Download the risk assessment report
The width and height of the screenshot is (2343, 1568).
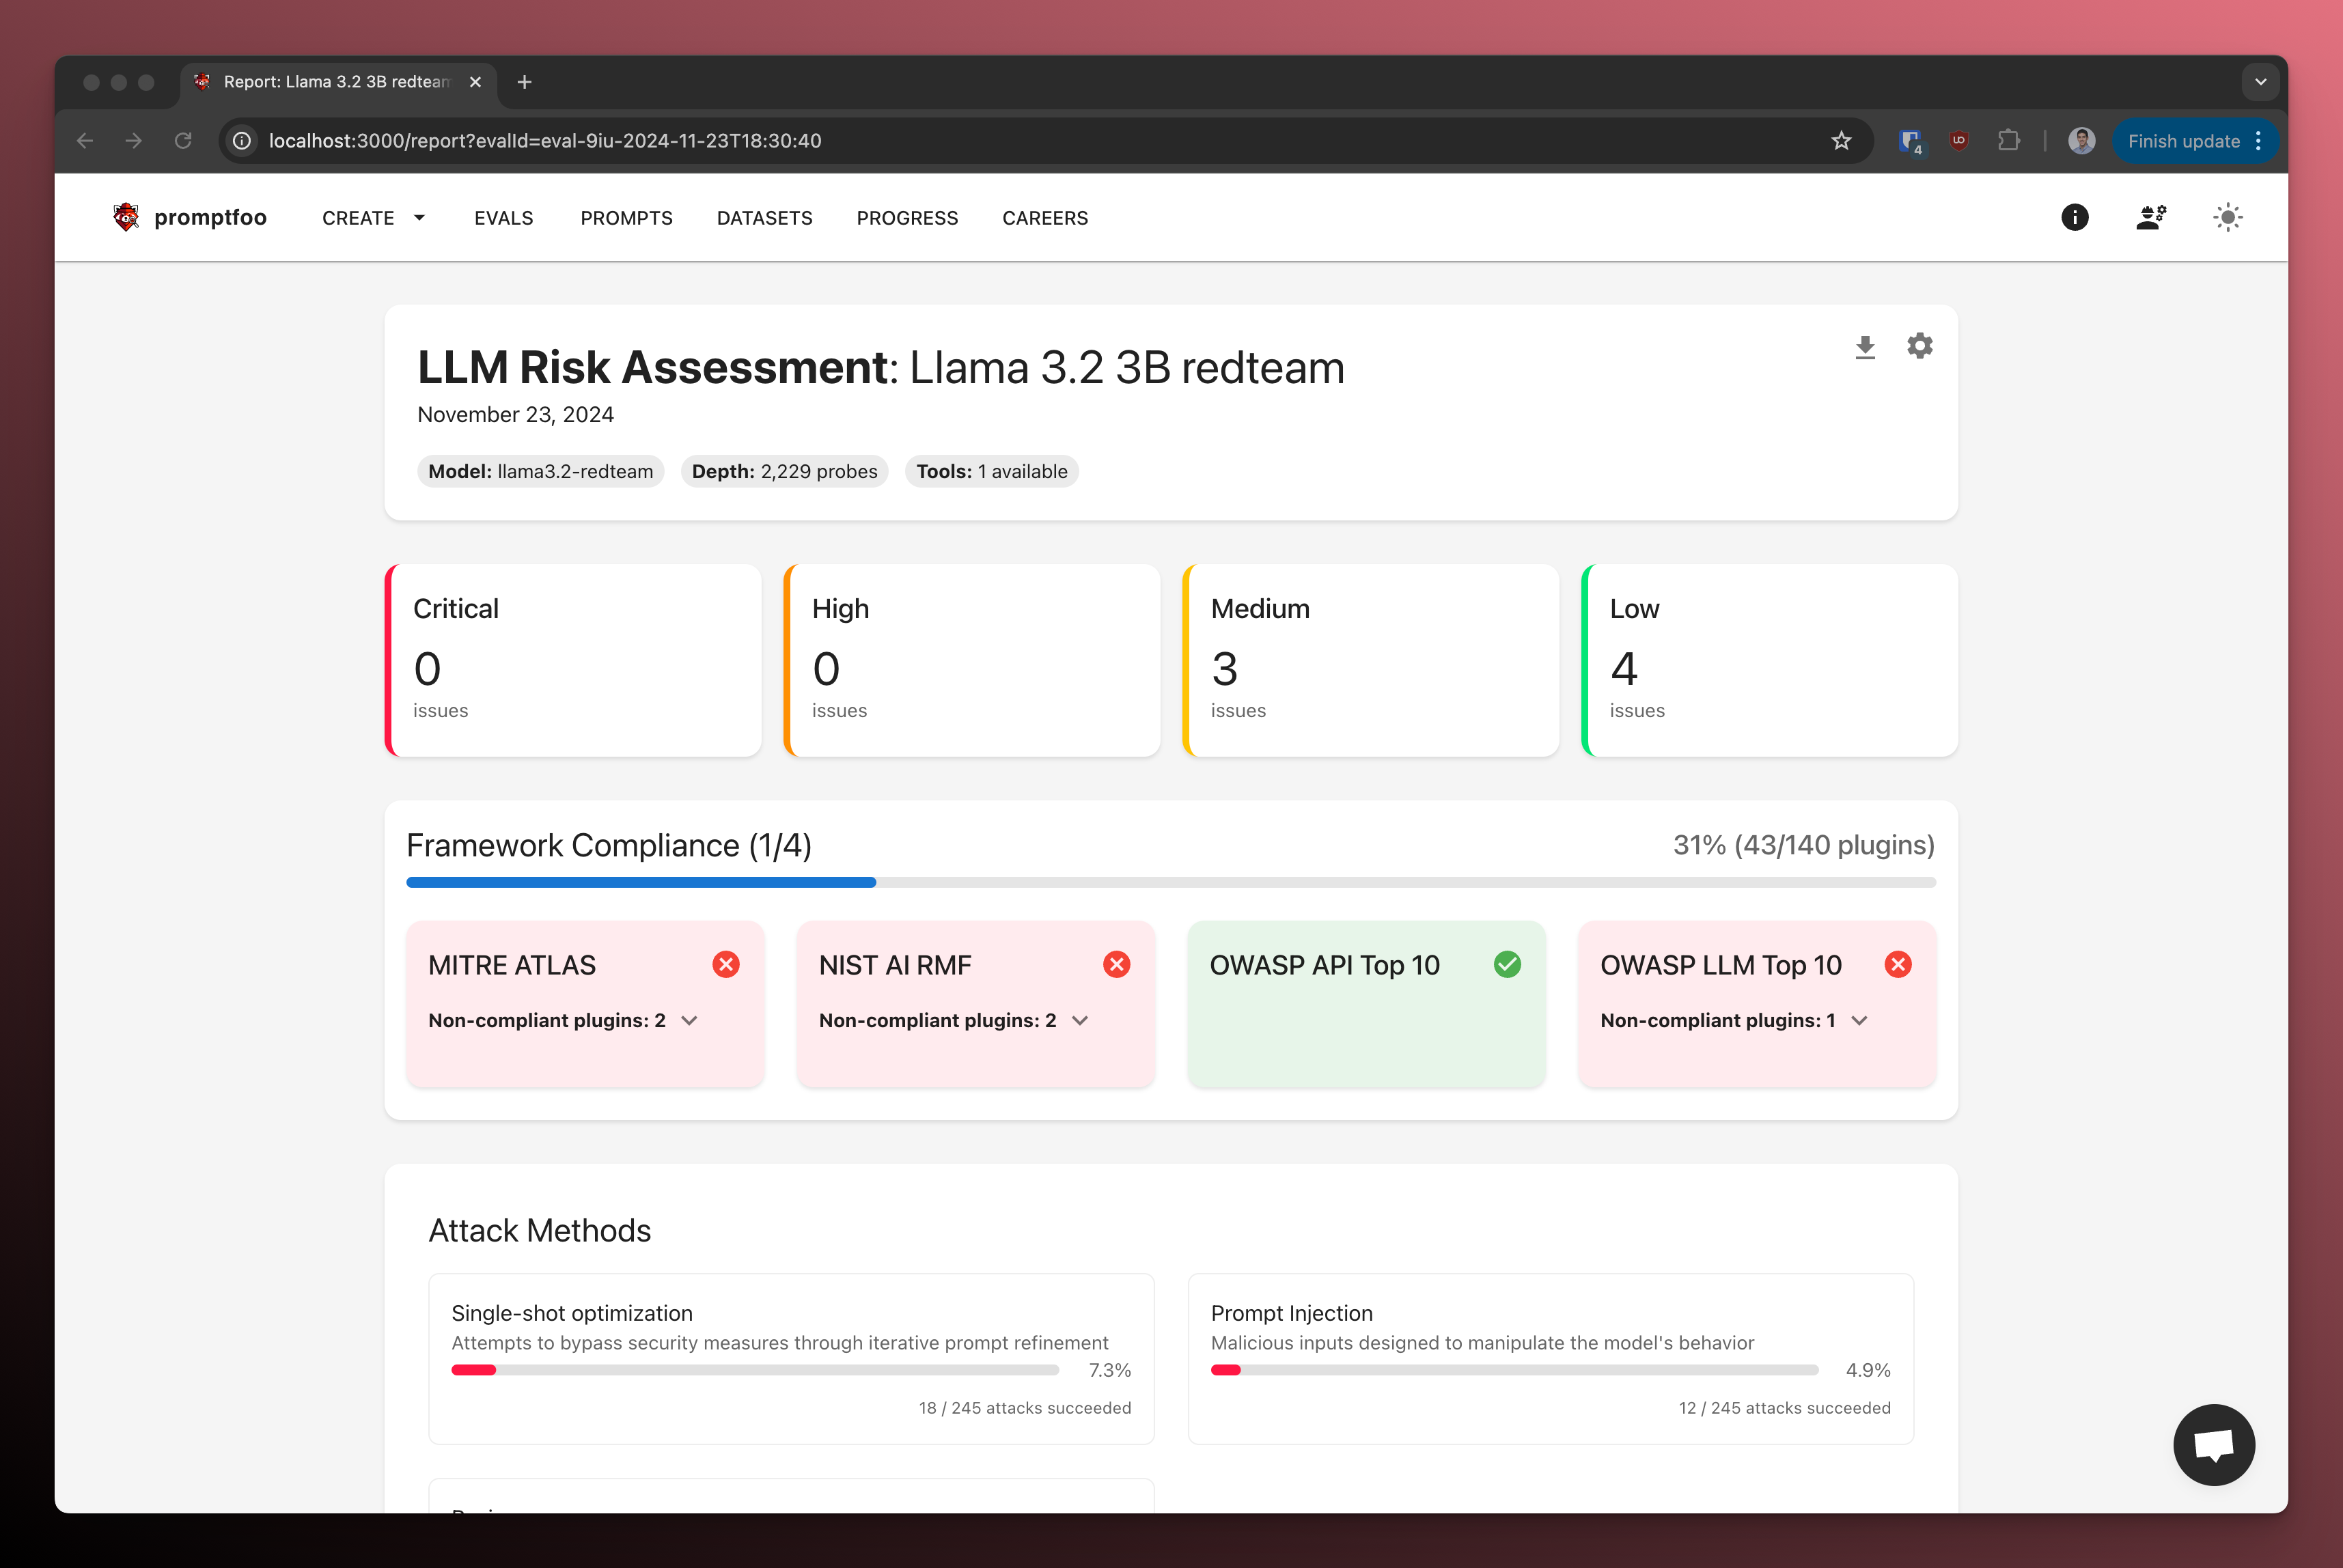[x=1864, y=346]
